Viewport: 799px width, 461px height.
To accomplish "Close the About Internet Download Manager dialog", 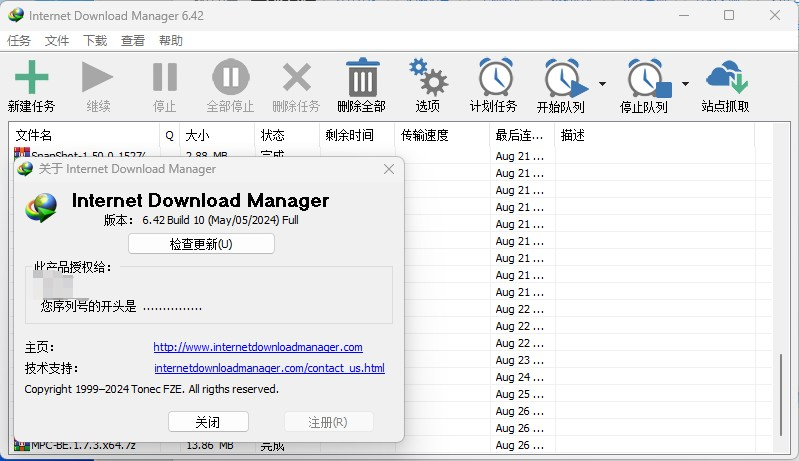I will click(389, 170).
